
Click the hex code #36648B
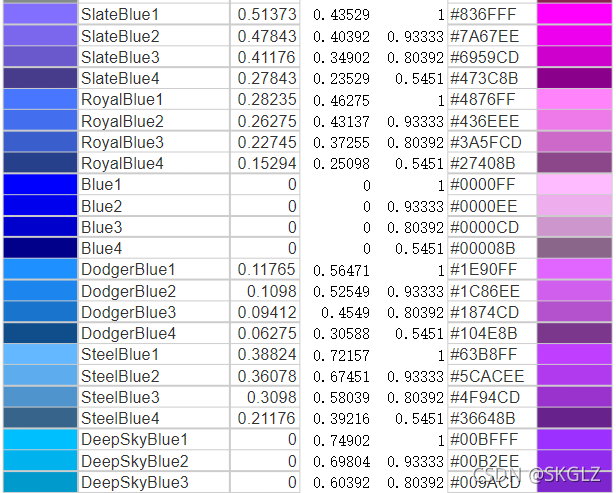pyautogui.click(x=482, y=419)
